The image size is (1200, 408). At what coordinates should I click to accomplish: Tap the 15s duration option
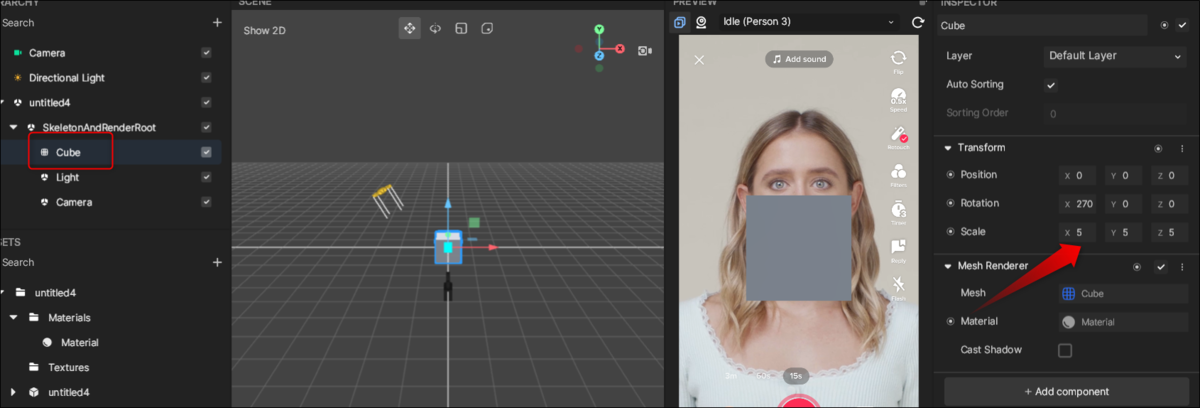[795, 375]
